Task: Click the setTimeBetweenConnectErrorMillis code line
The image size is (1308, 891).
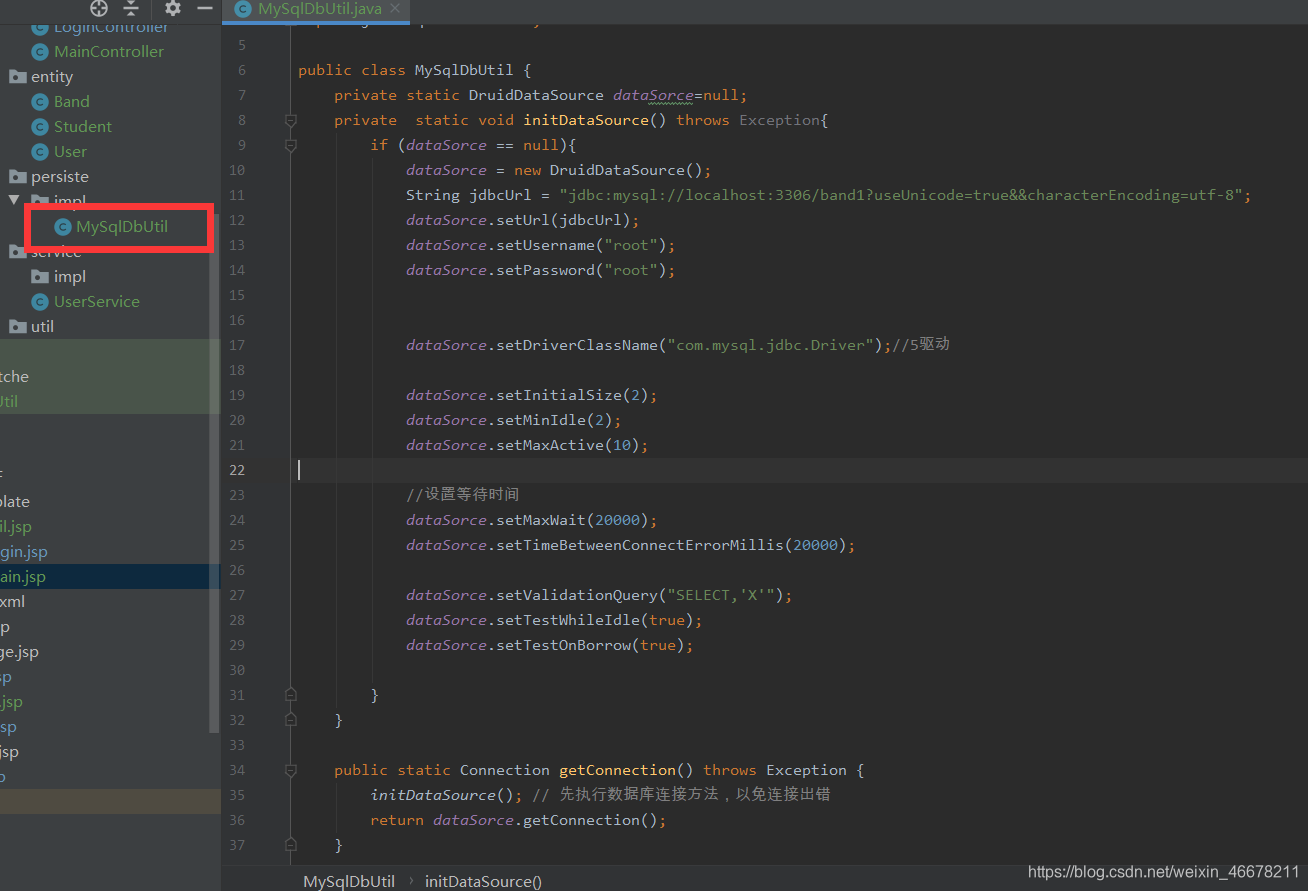Action: 631,545
